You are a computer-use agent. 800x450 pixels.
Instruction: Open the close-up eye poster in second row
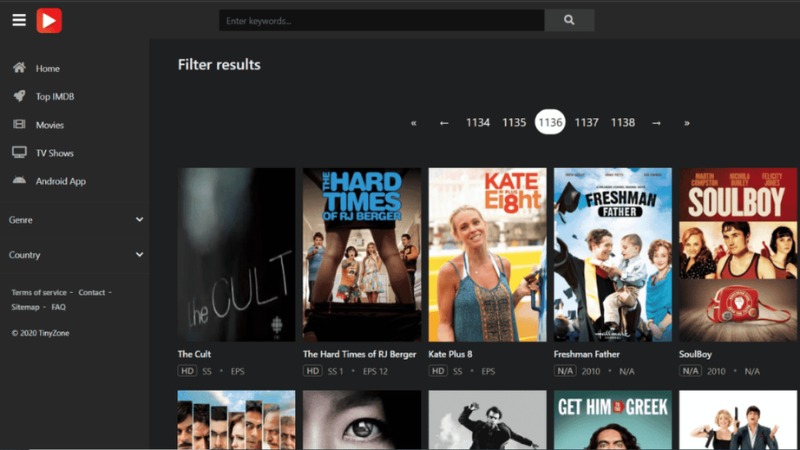(x=362, y=420)
